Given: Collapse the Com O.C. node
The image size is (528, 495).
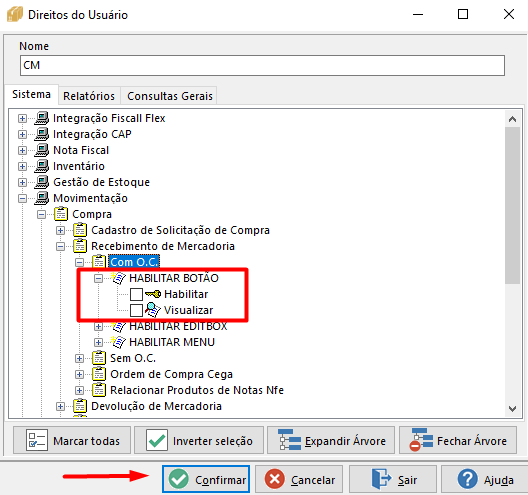Looking at the screenshot, I should [x=79, y=262].
